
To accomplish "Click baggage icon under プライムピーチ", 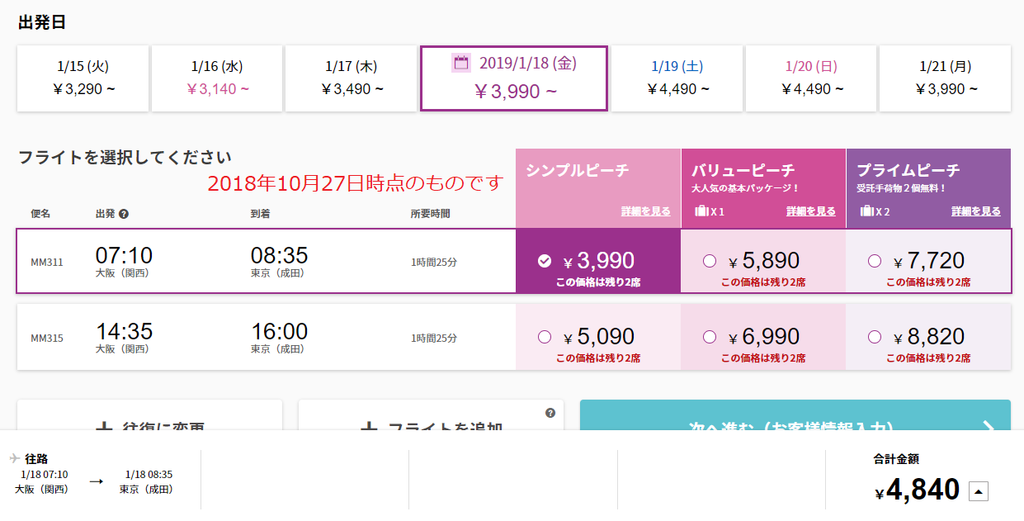I will pyautogui.click(x=867, y=211).
